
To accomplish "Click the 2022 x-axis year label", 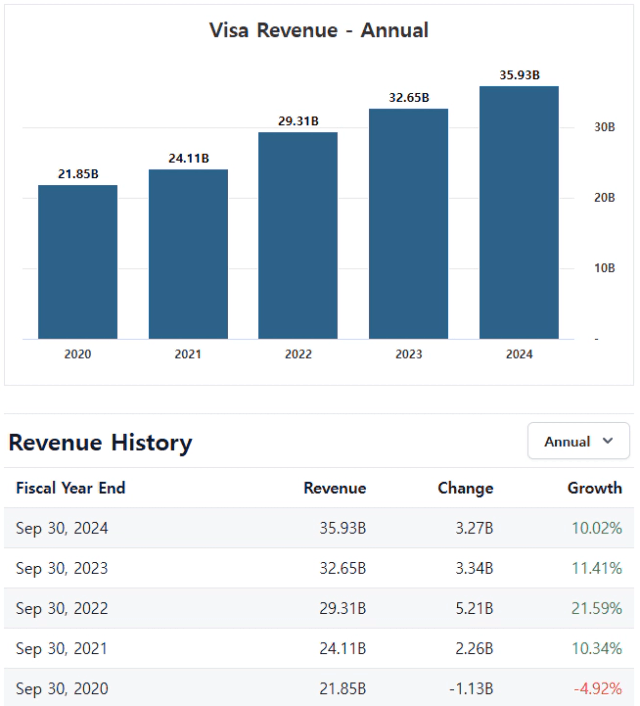I will [x=298, y=354].
